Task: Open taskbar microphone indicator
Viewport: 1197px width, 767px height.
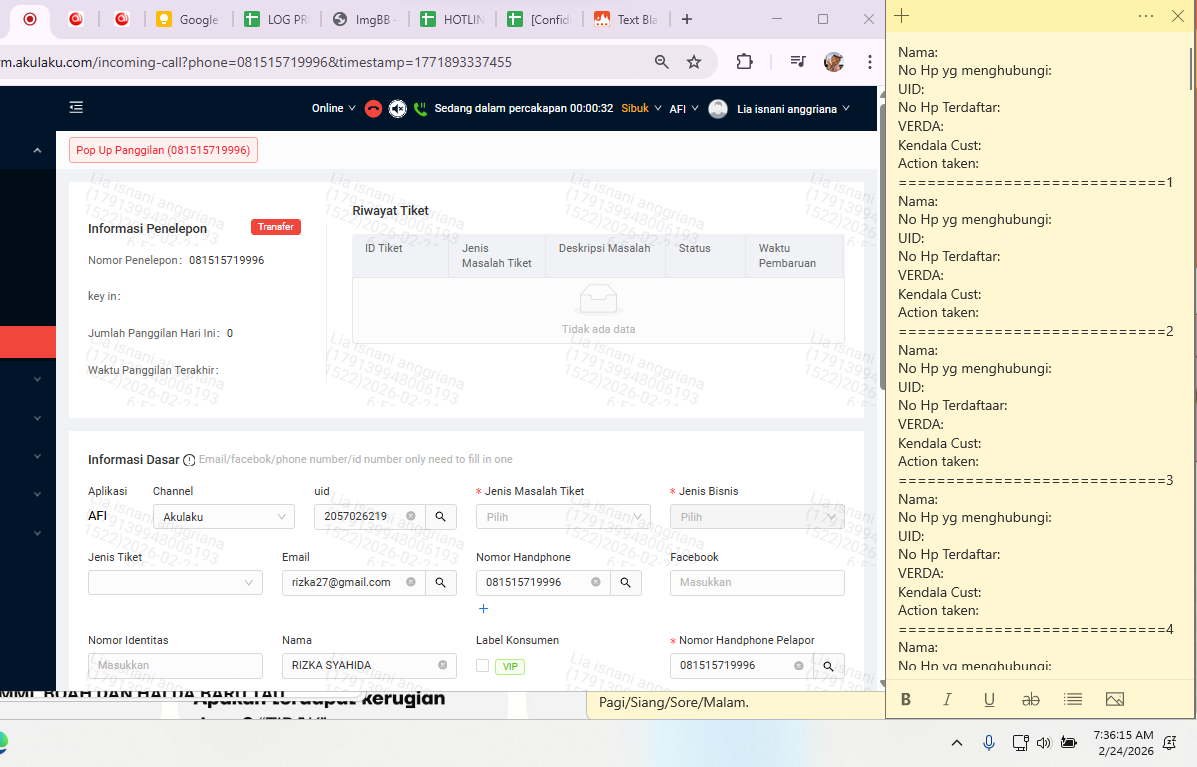Action: [989, 742]
